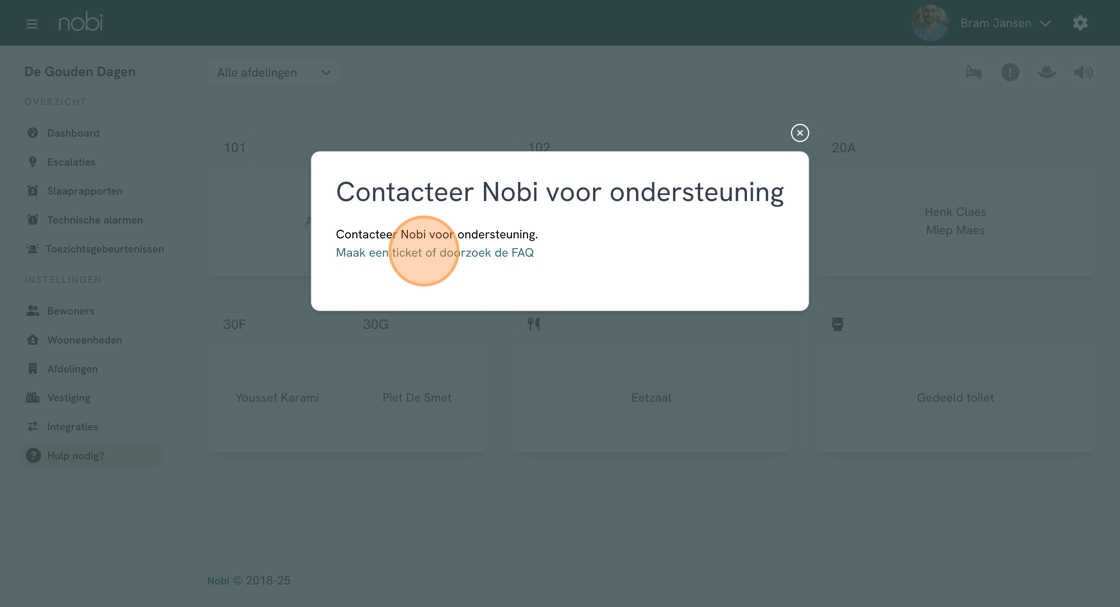Image resolution: width=1120 pixels, height=607 pixels.
Task: Click the ticket or FAQ link
Action: tap(435, 253)
